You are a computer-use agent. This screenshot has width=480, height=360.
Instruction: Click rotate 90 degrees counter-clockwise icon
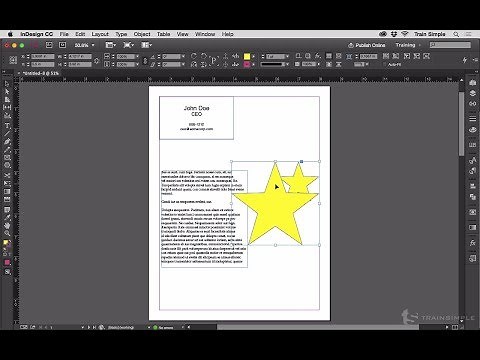204,56
